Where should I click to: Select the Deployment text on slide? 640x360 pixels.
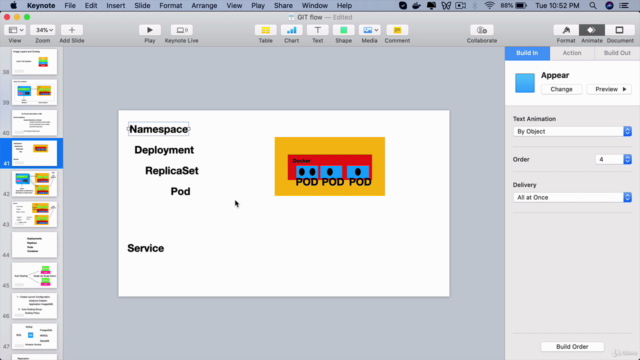164,150
